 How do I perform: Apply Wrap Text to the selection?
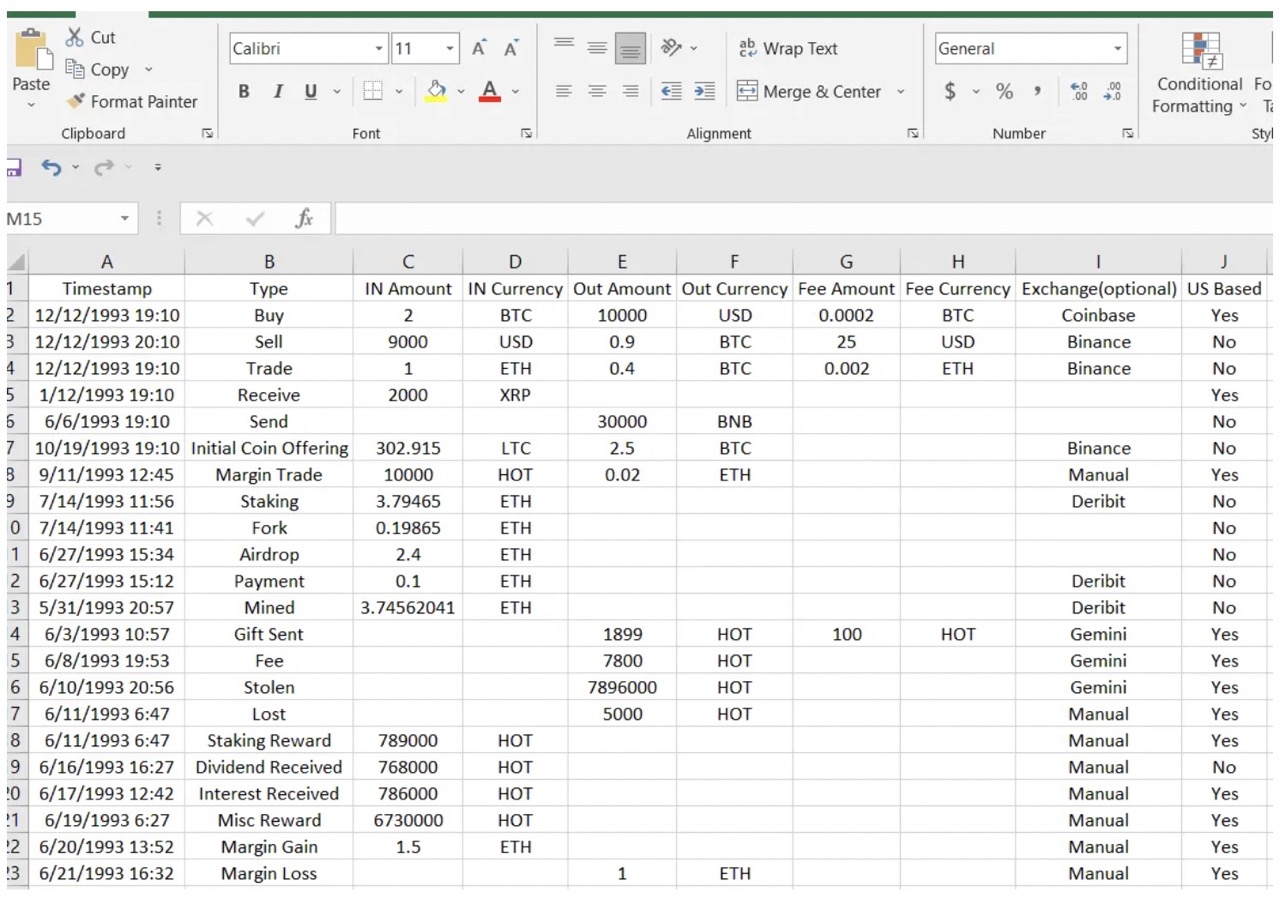click(789, 48)
